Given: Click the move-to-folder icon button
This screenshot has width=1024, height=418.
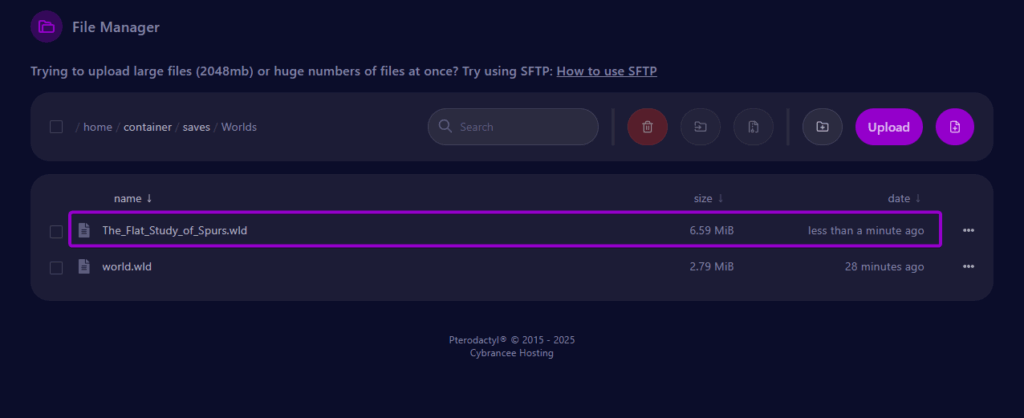Looking at the screenshot, I should (700, 127).
